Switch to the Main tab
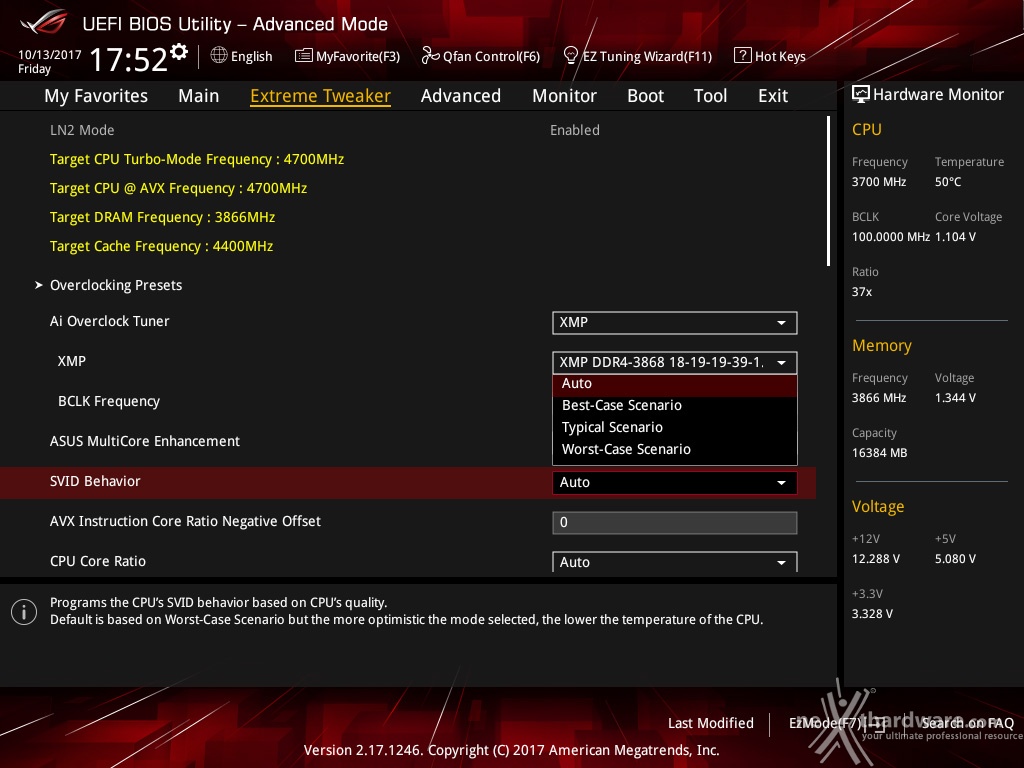Image resolution: width=1024 pixels, height=768 pixels. click(x=199, y=96)
